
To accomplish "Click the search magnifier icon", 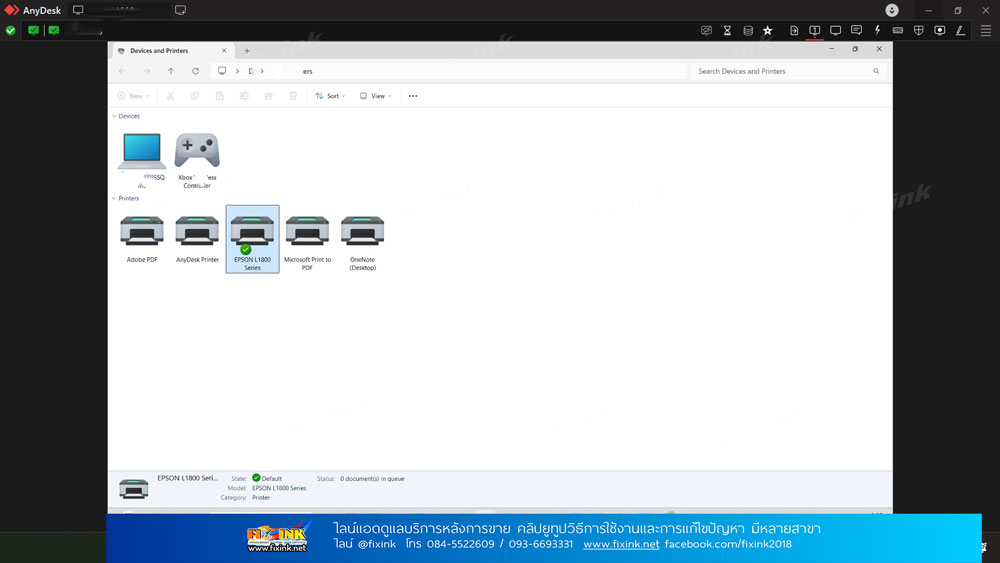I will [x=876, y=71].
